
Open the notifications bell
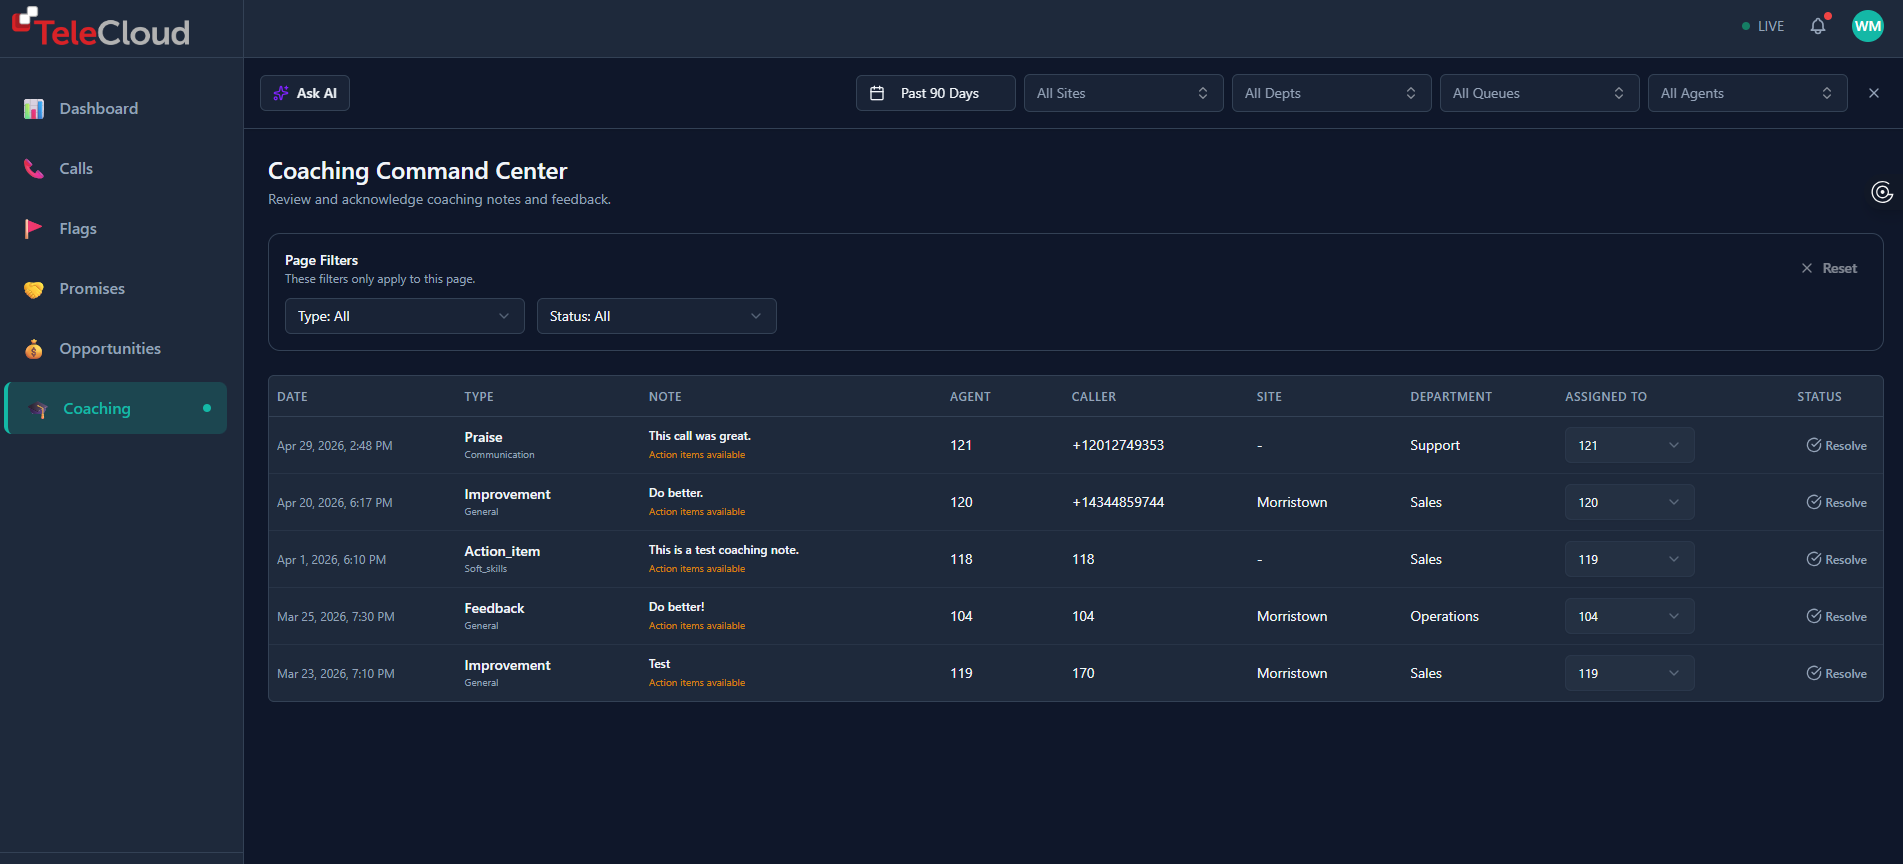tap(1818, 26)
